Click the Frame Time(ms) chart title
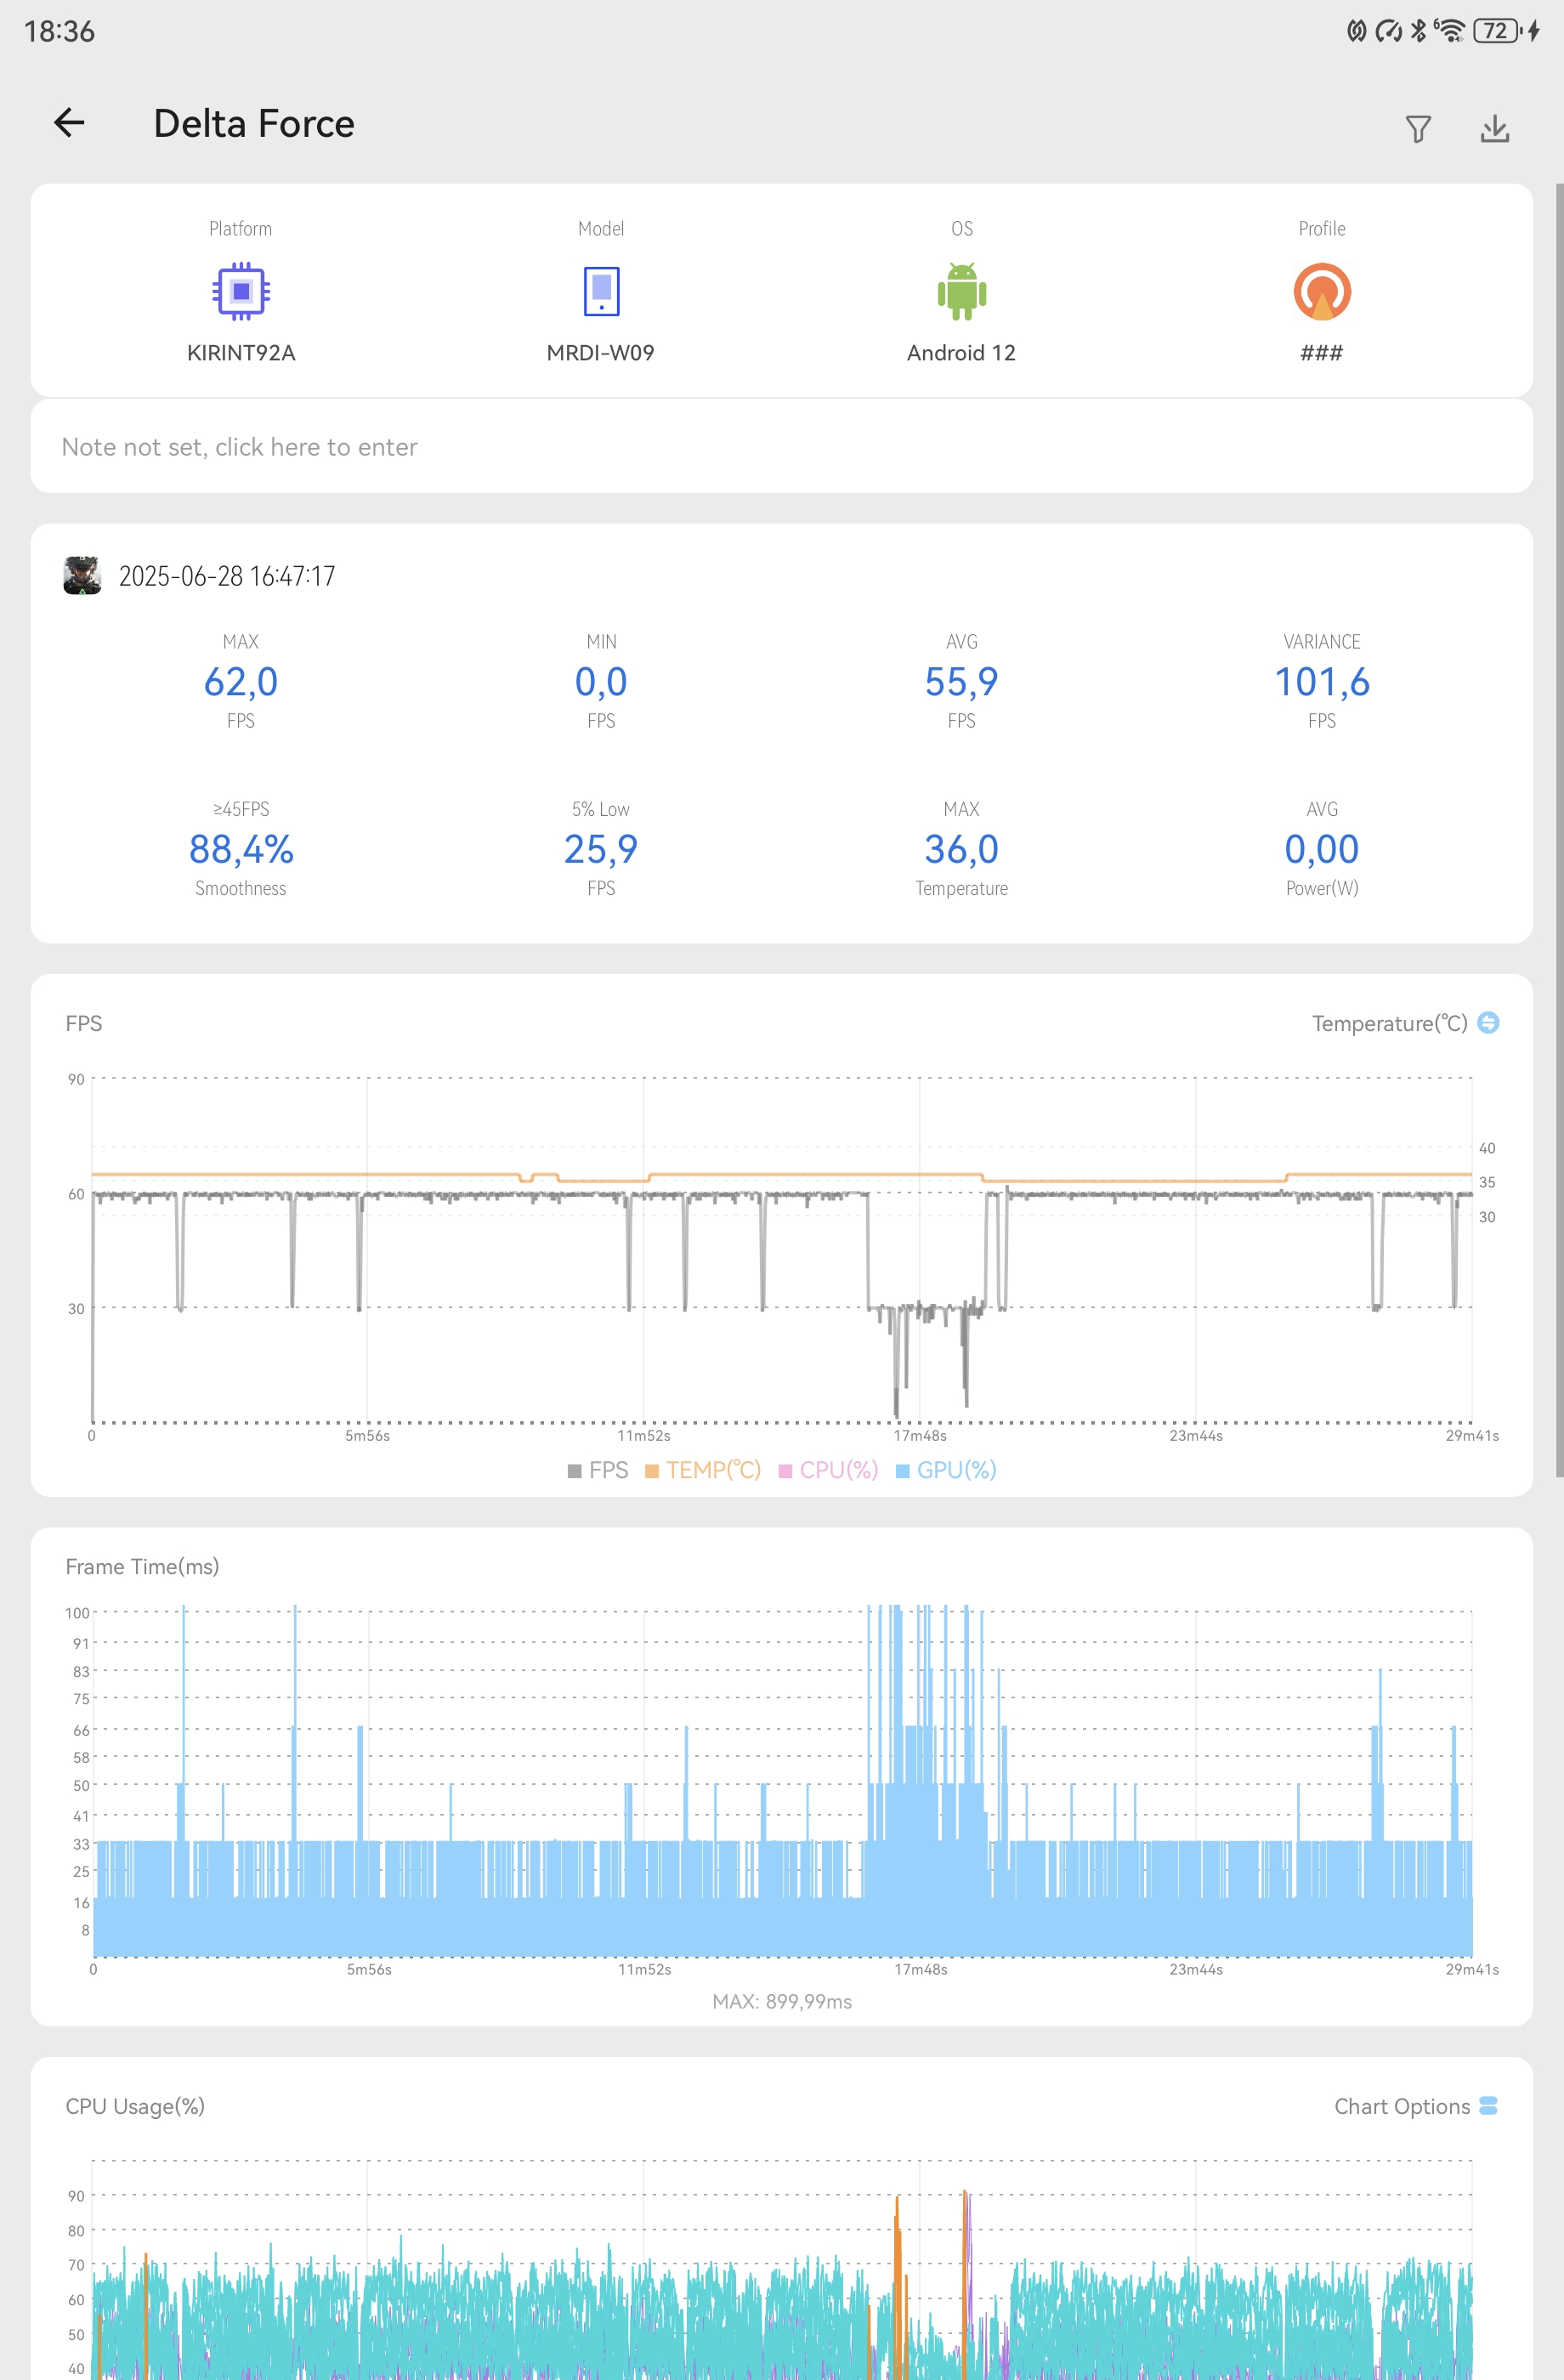1564x2380 pixels. coord(142,1566)
